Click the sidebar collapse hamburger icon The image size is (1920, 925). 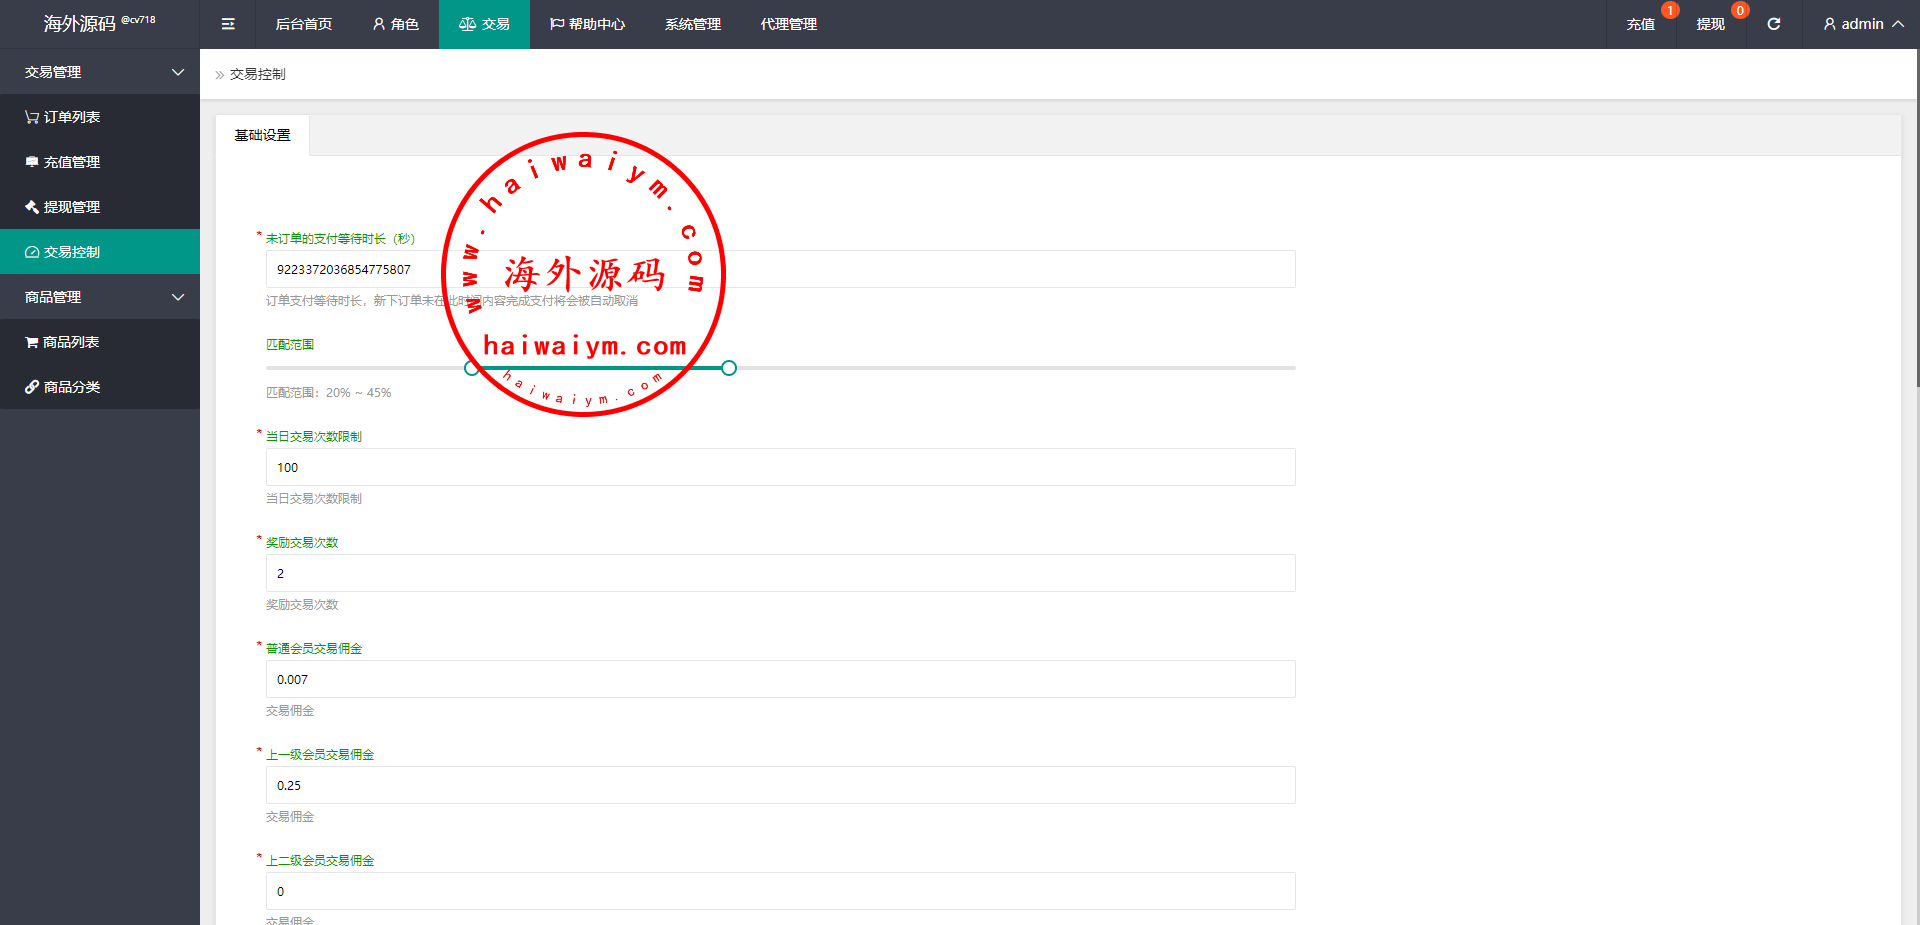tap(228, 24)
